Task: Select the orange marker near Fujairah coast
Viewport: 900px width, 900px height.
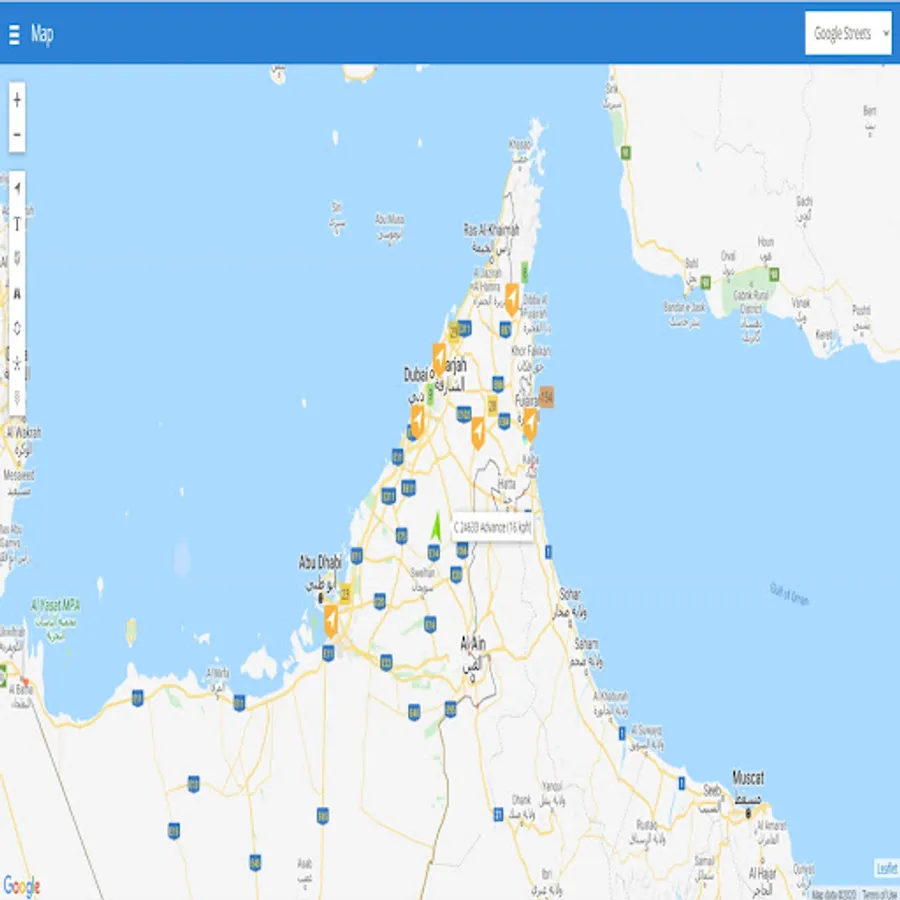Action: click(x=530, y=422)
